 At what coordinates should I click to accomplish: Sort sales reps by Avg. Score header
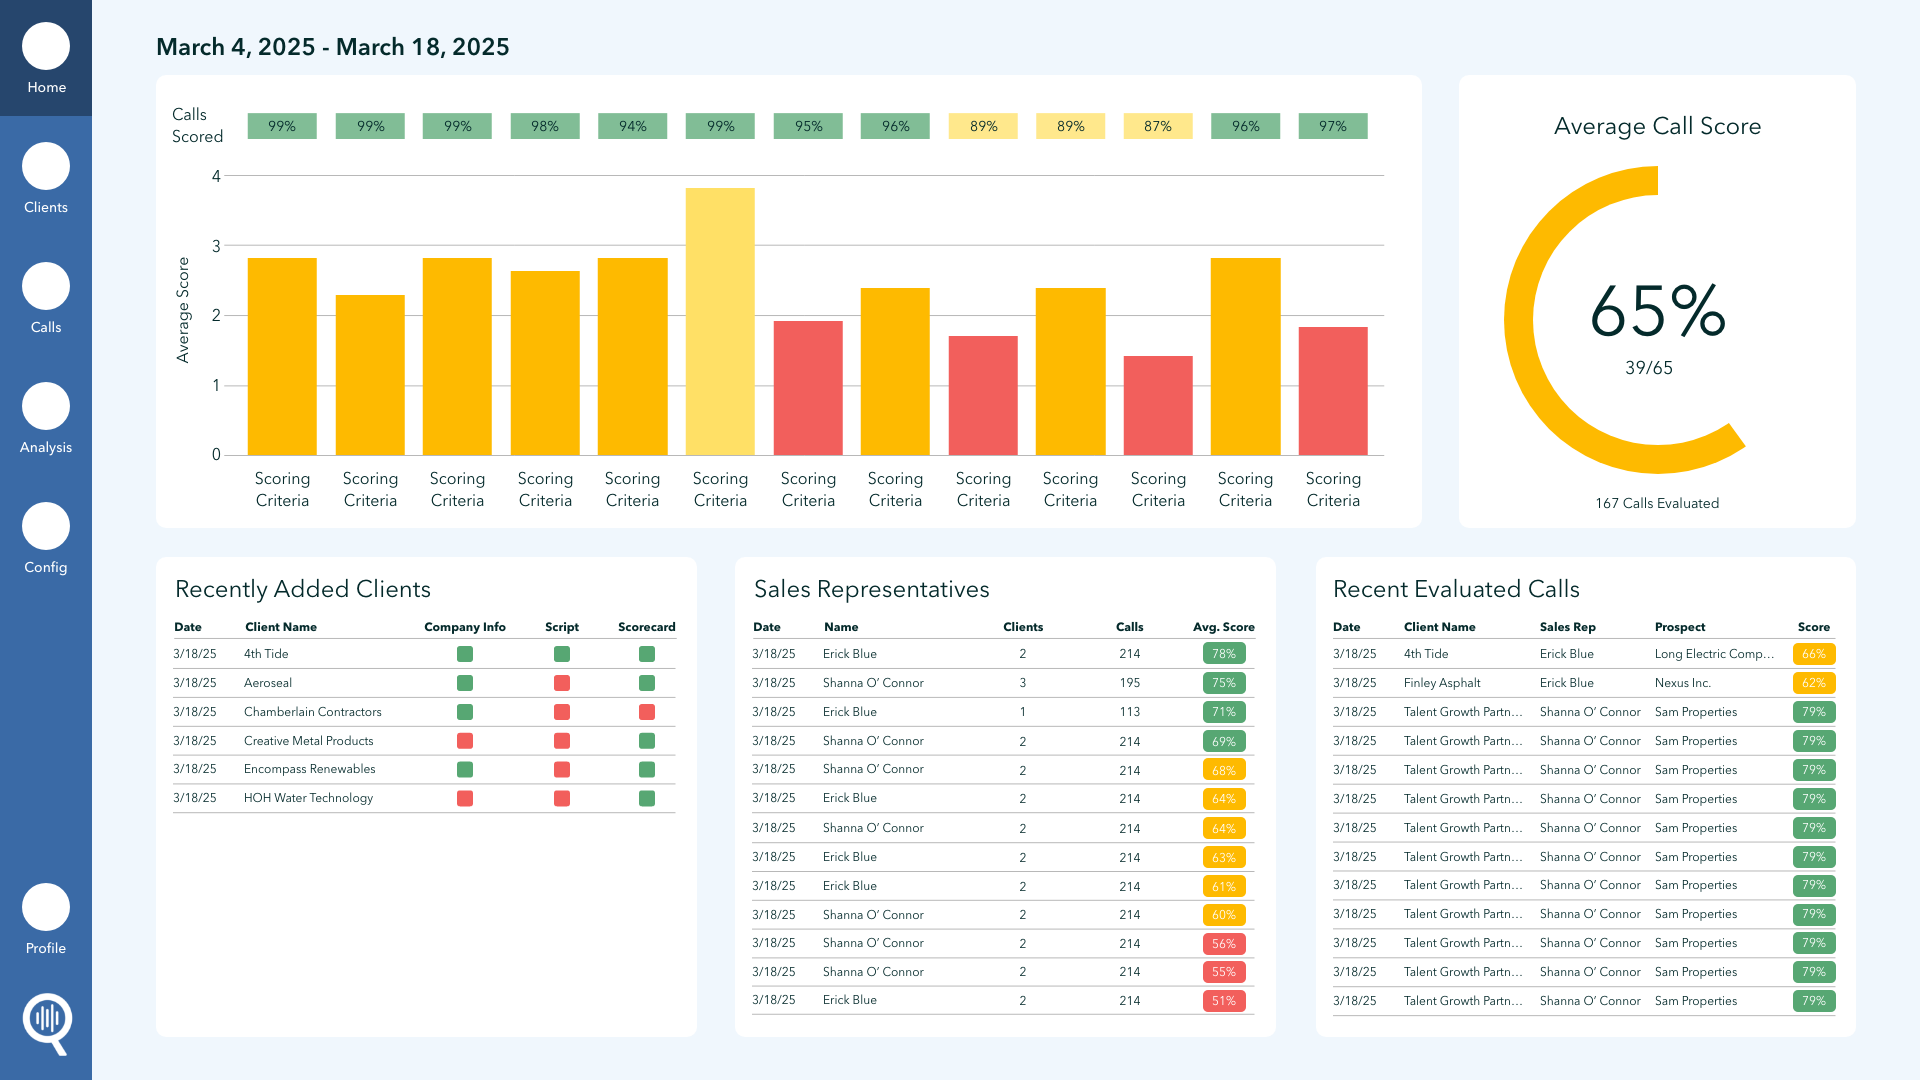[1223, 627]
